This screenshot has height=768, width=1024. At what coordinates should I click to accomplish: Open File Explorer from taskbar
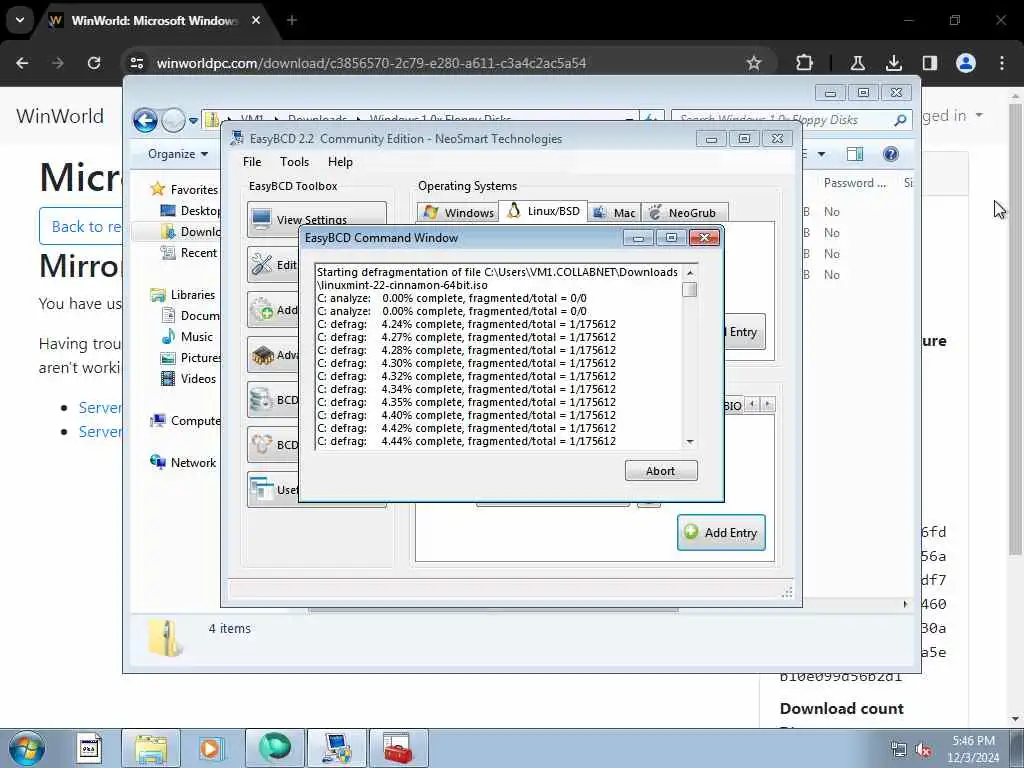(151, 748)
